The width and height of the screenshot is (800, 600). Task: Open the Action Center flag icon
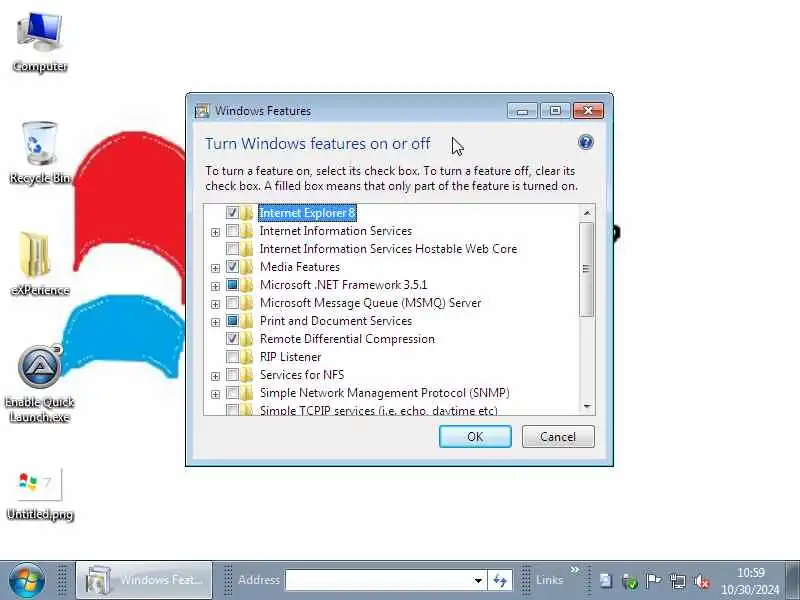click(x=653, y=581)
